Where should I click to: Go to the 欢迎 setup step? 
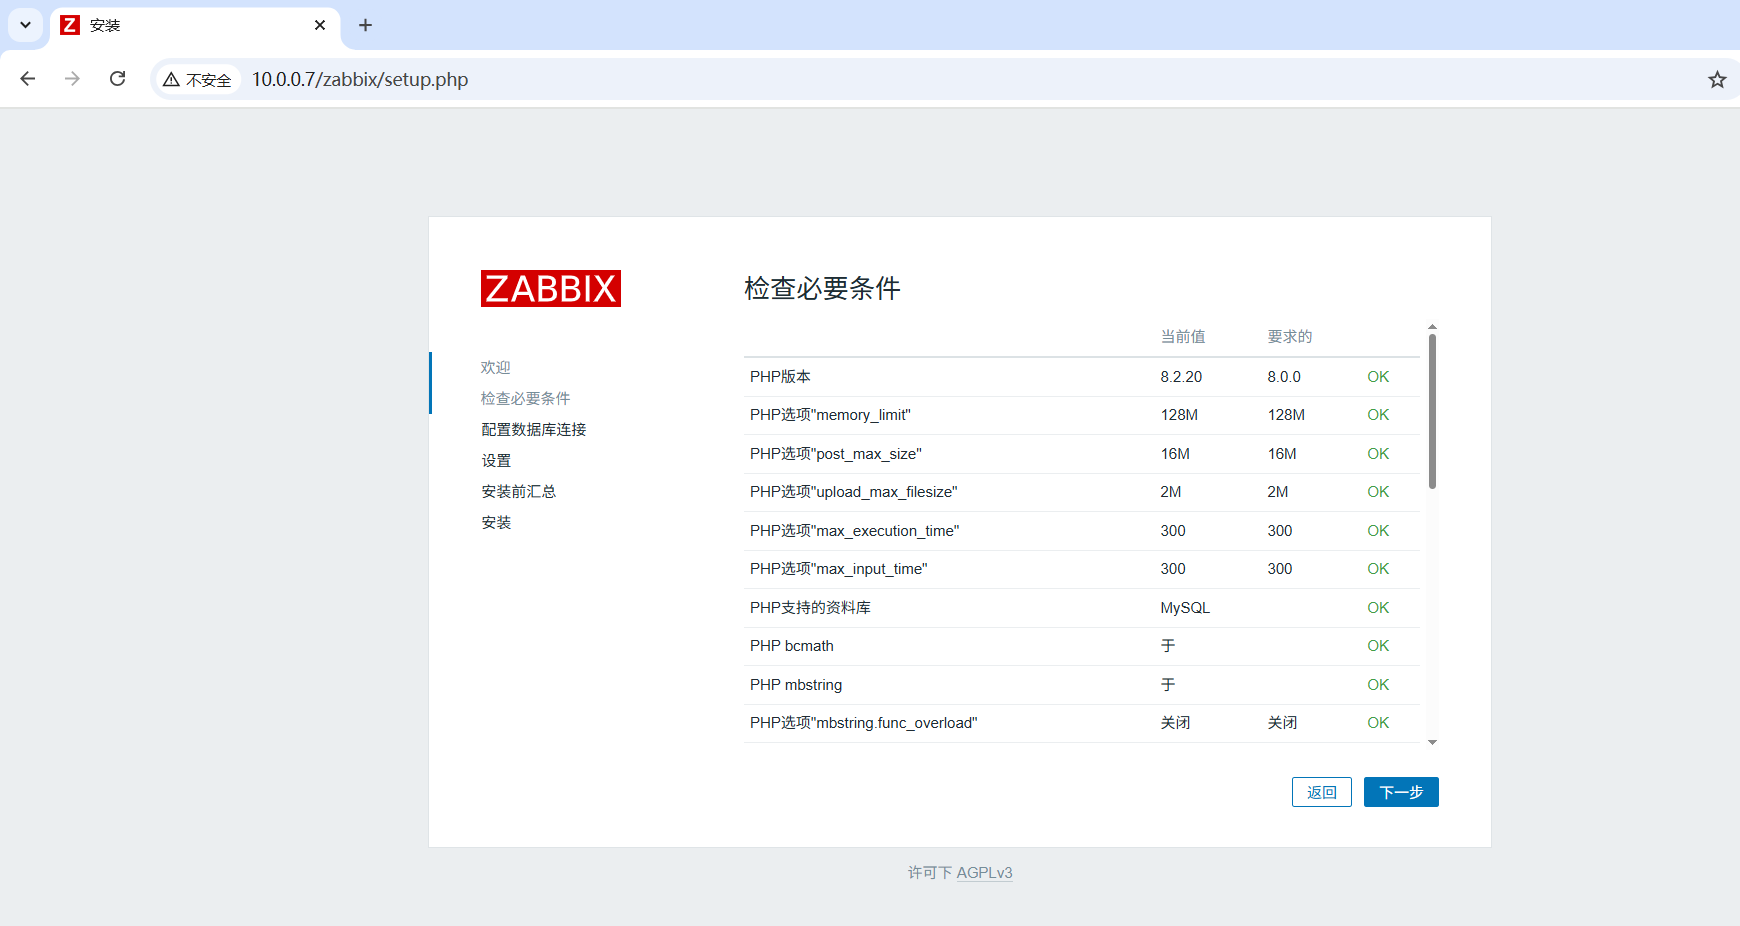496,367
